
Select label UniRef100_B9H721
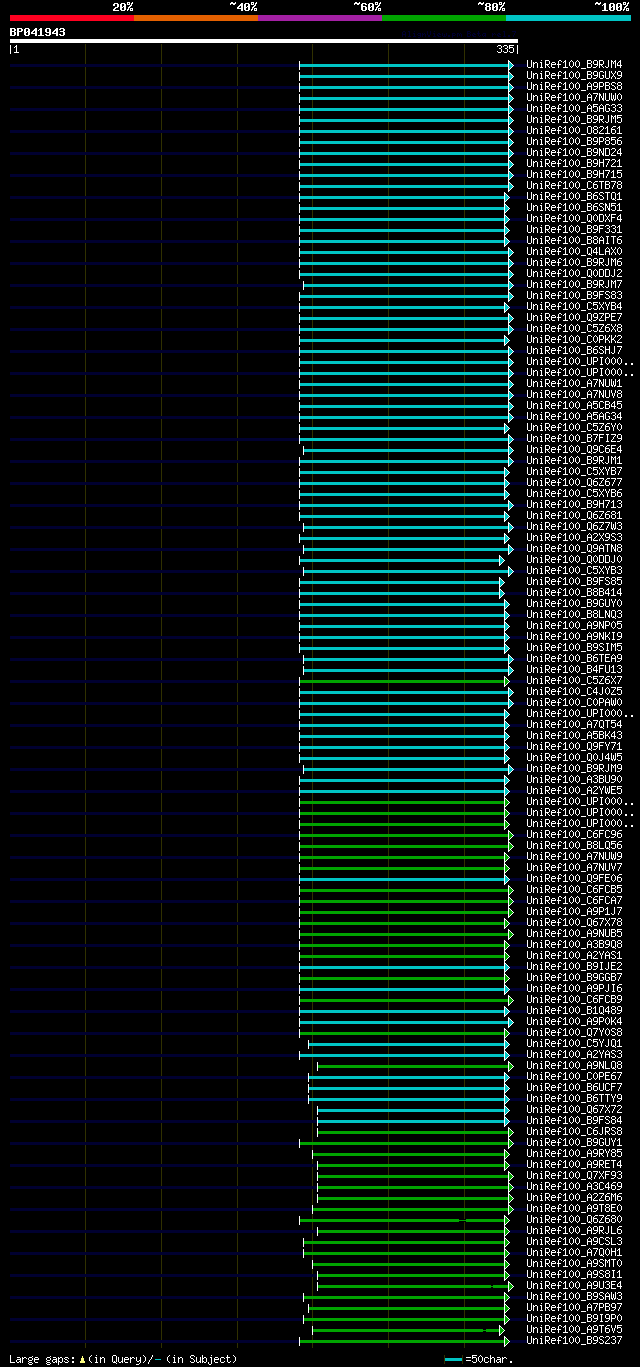click(574, 164)
